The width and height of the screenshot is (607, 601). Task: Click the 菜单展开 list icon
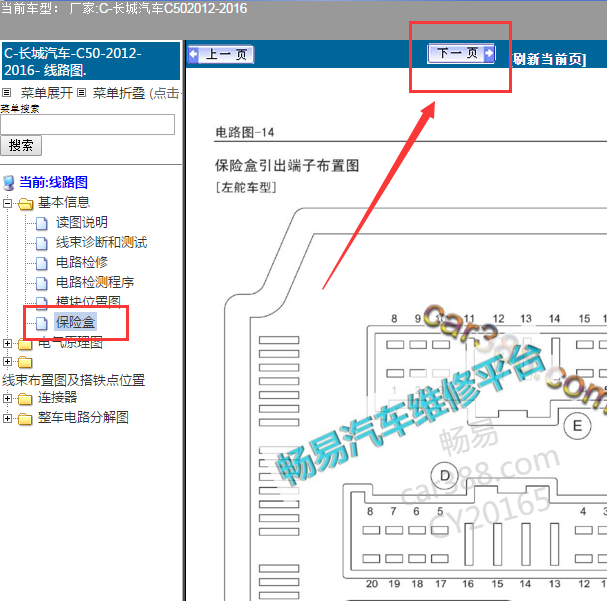[7, 92]
